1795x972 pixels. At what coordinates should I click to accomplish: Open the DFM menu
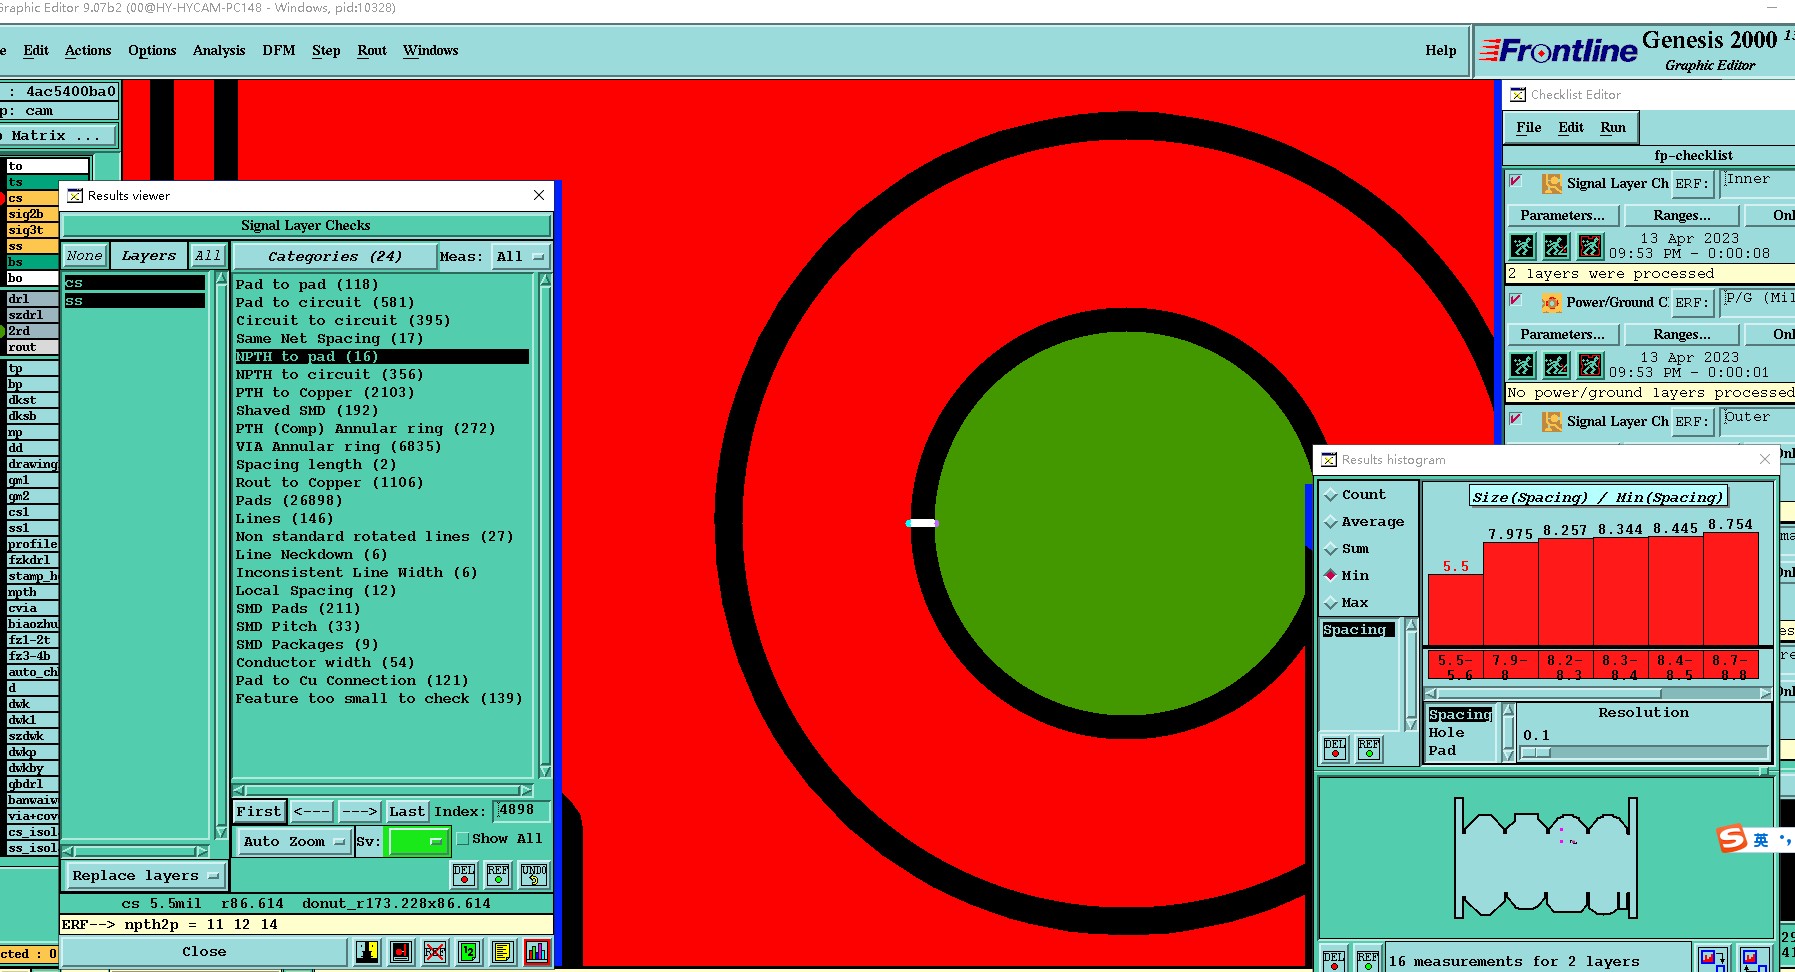coord(279,51)
